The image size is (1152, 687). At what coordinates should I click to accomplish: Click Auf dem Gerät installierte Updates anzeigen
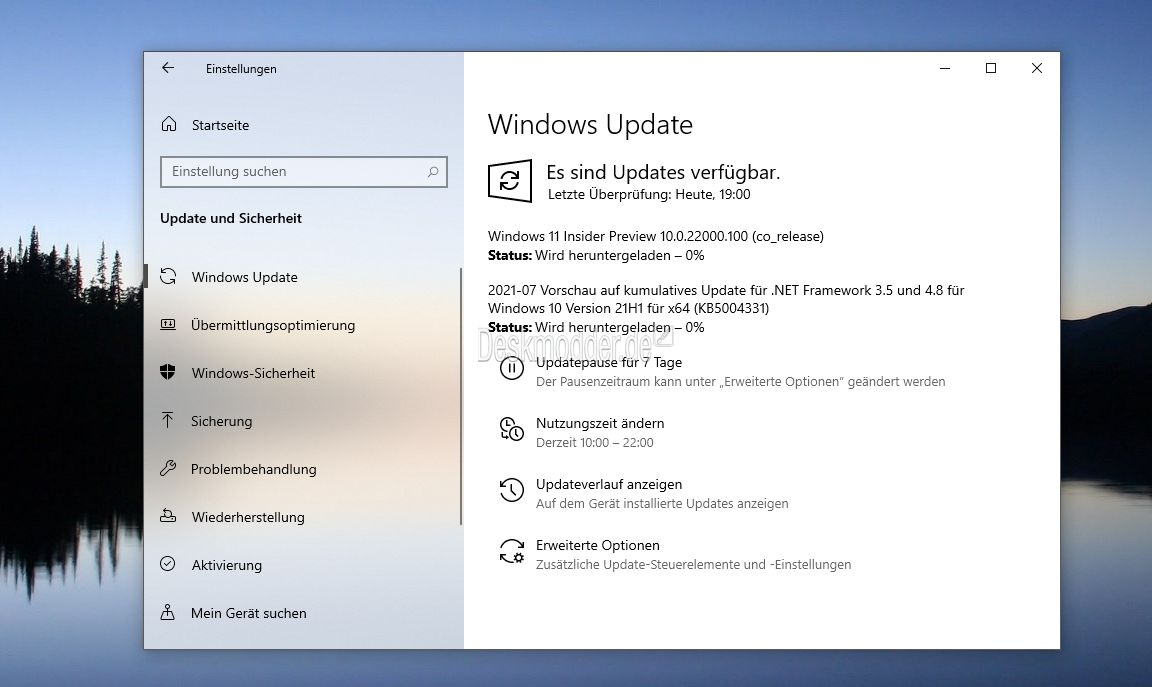coord(662,503)
